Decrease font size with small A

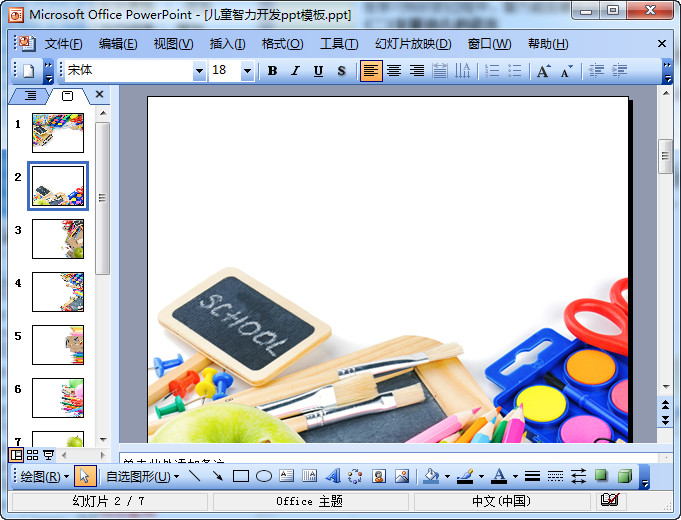click(x=567, y=70)
